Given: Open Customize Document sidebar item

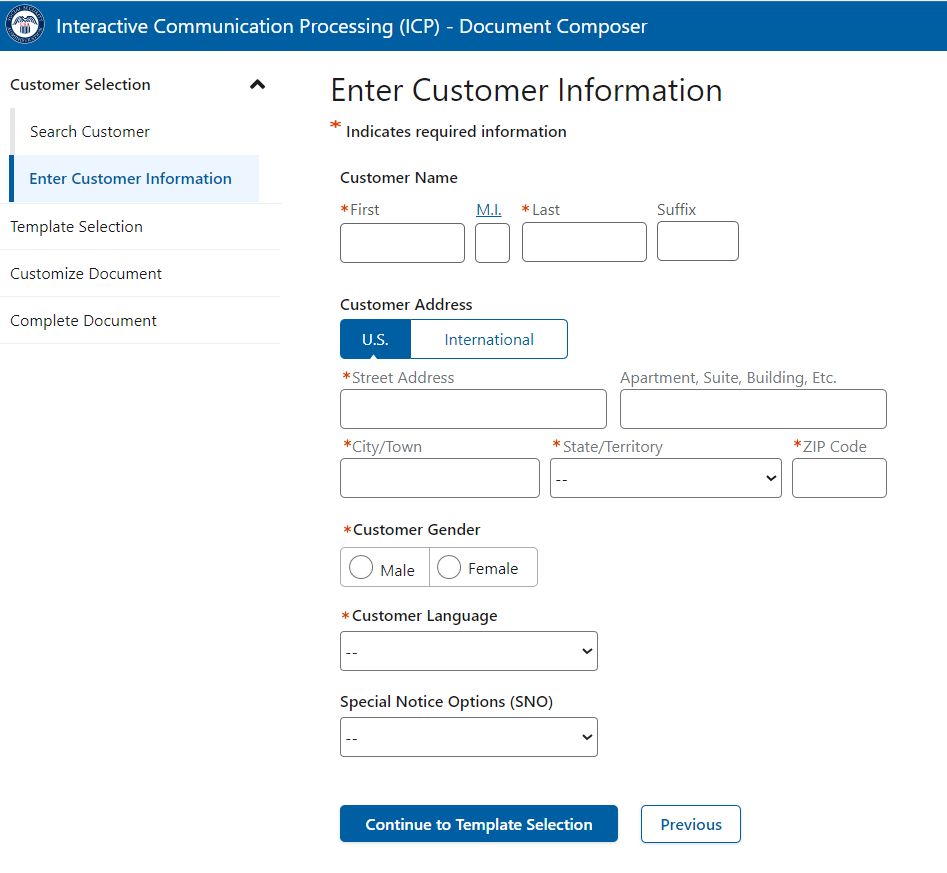Looking at the screenshot, I should (86, 274).
